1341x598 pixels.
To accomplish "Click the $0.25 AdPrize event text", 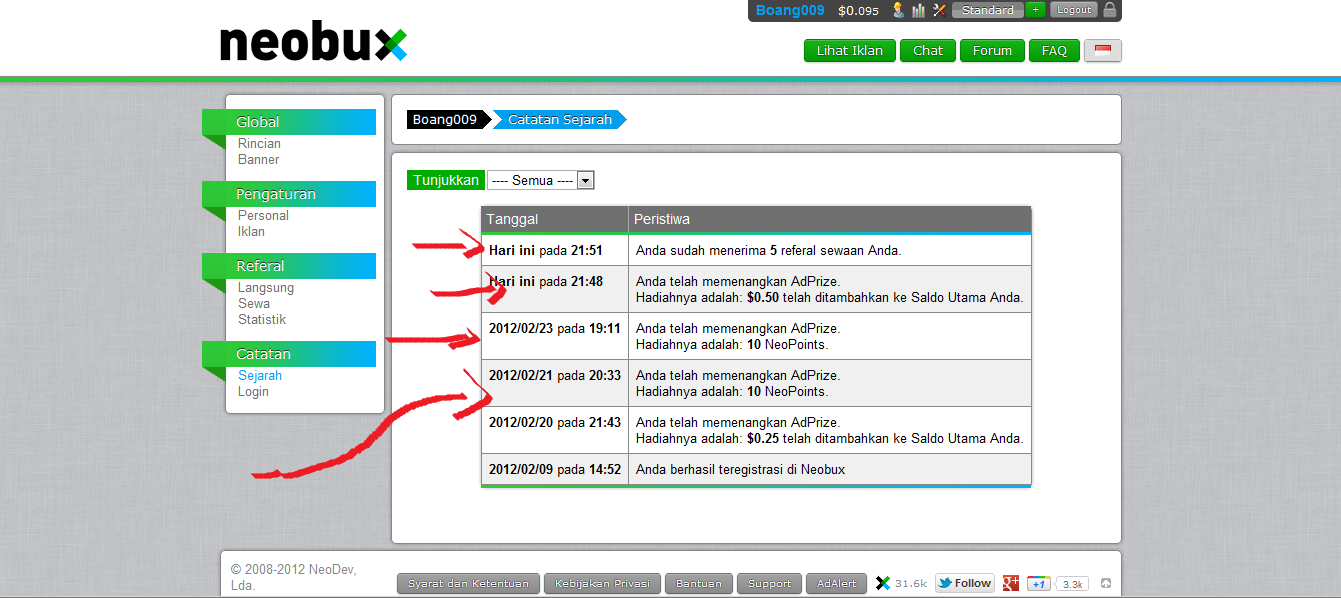I will pyautogui.click(x=830, y=431).
